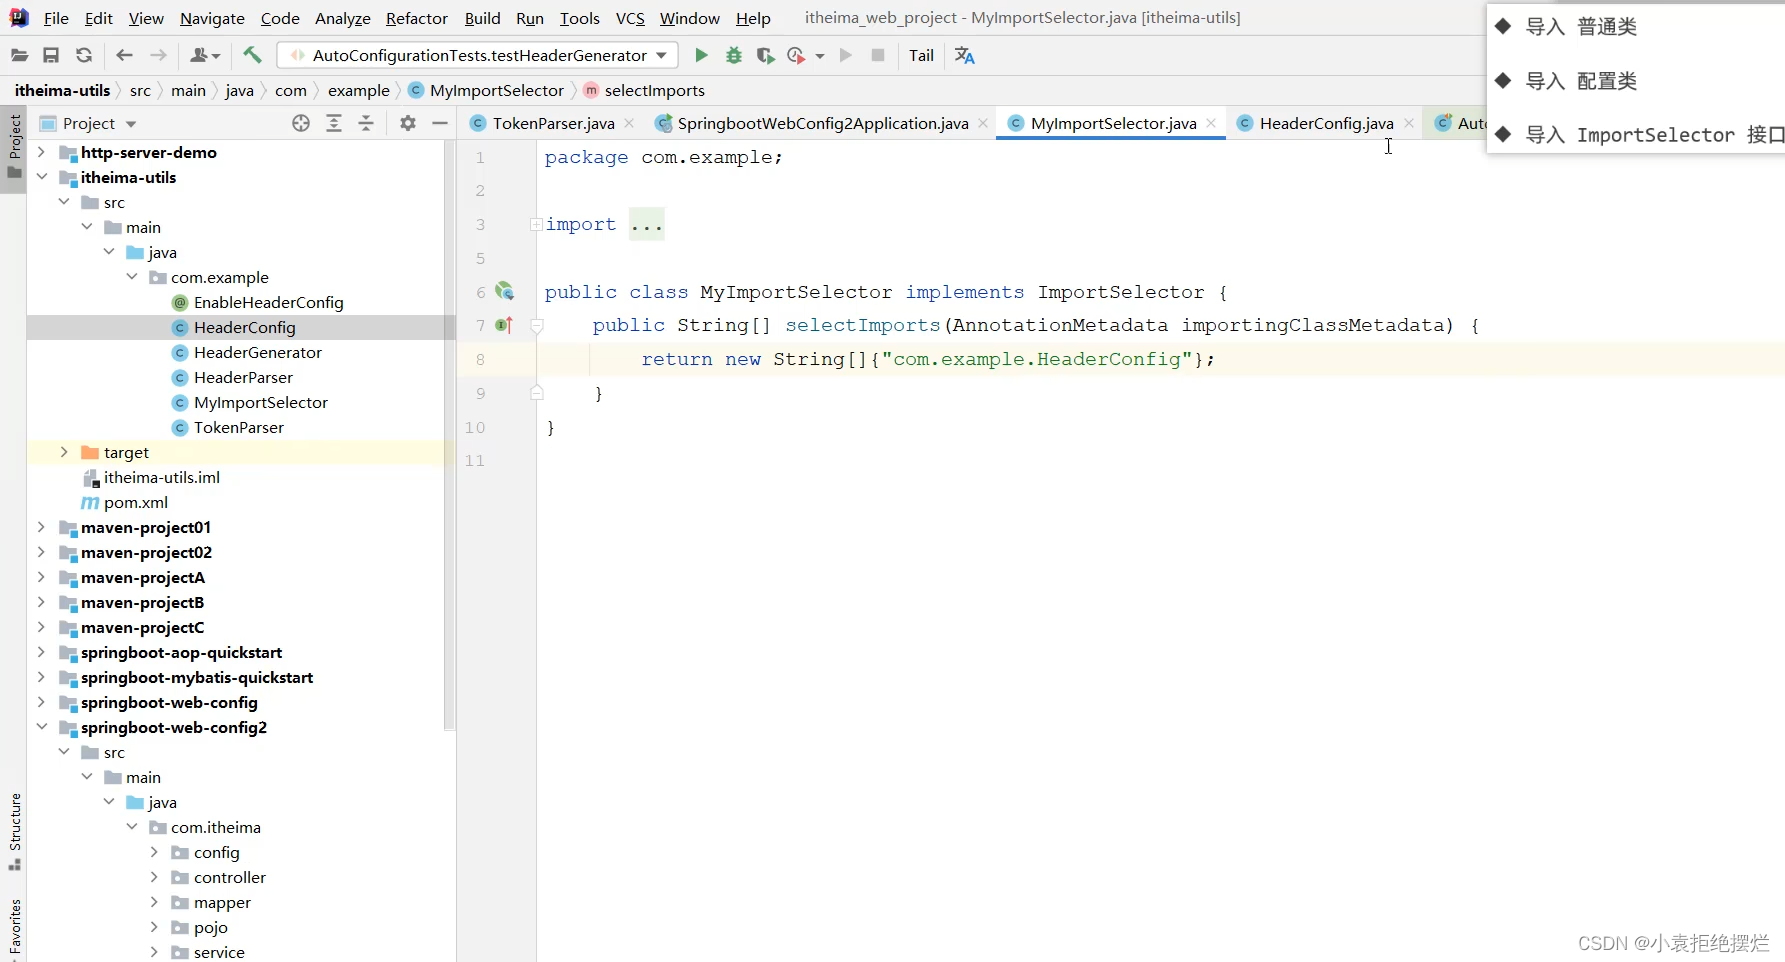Select the HeaderParser class in tree
The width and height of the screenshot is (1785, 962).
point(243,378)
